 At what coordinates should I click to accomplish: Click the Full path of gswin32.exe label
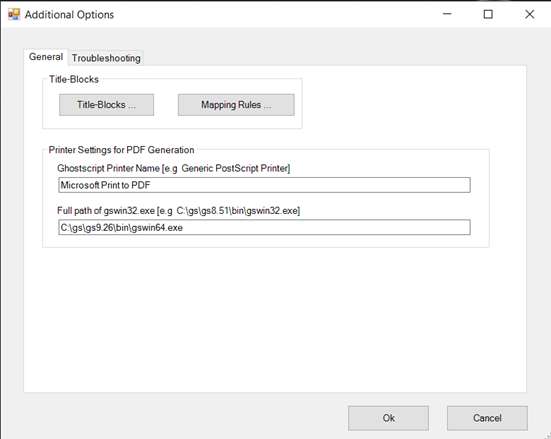click(179, 211)
